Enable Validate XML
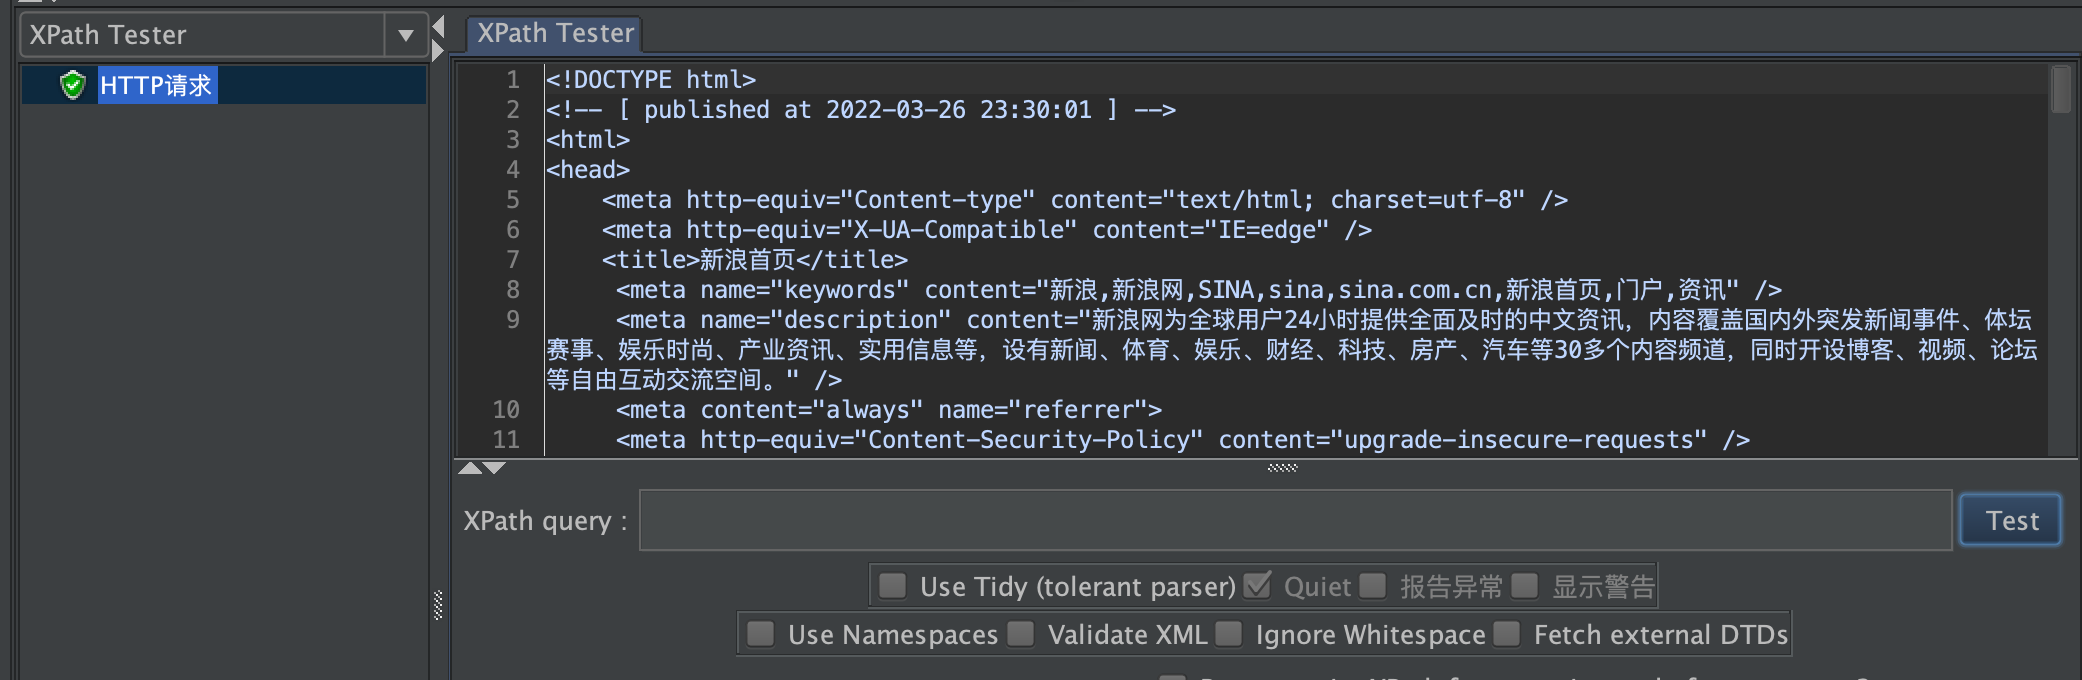2082x680 pixels. click(1021, 634)
